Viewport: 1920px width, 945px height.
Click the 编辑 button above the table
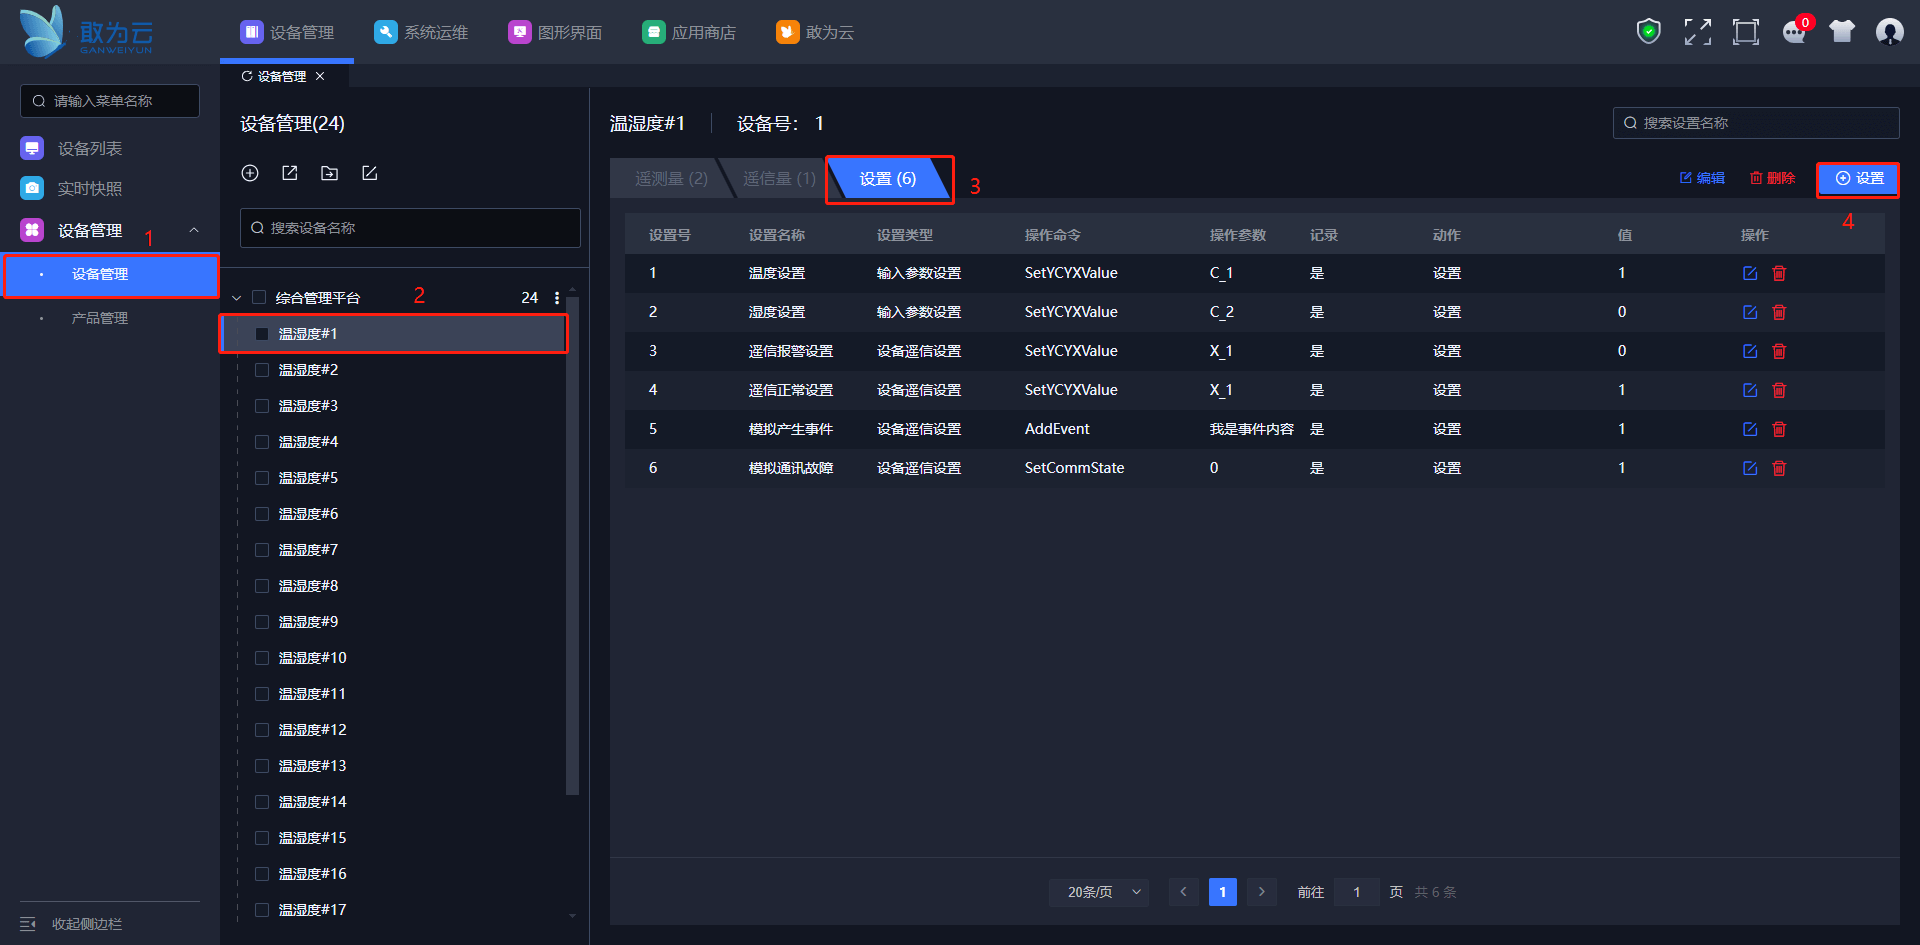pos(1702,178)
